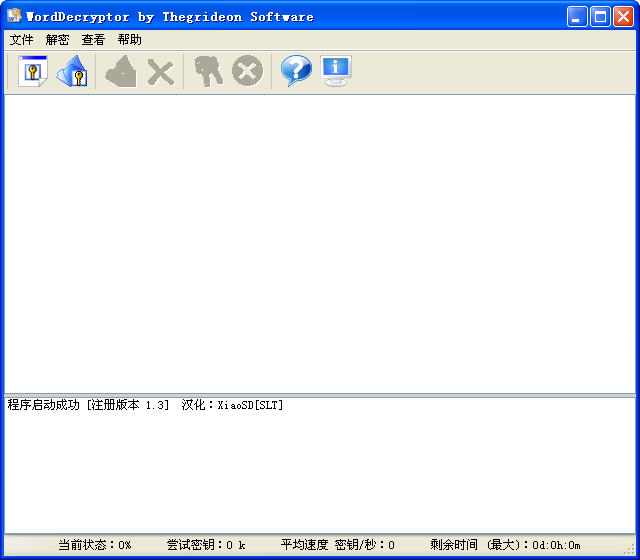640x560 pixels.
Task: Click the open document with key icon
Action: 33,71
